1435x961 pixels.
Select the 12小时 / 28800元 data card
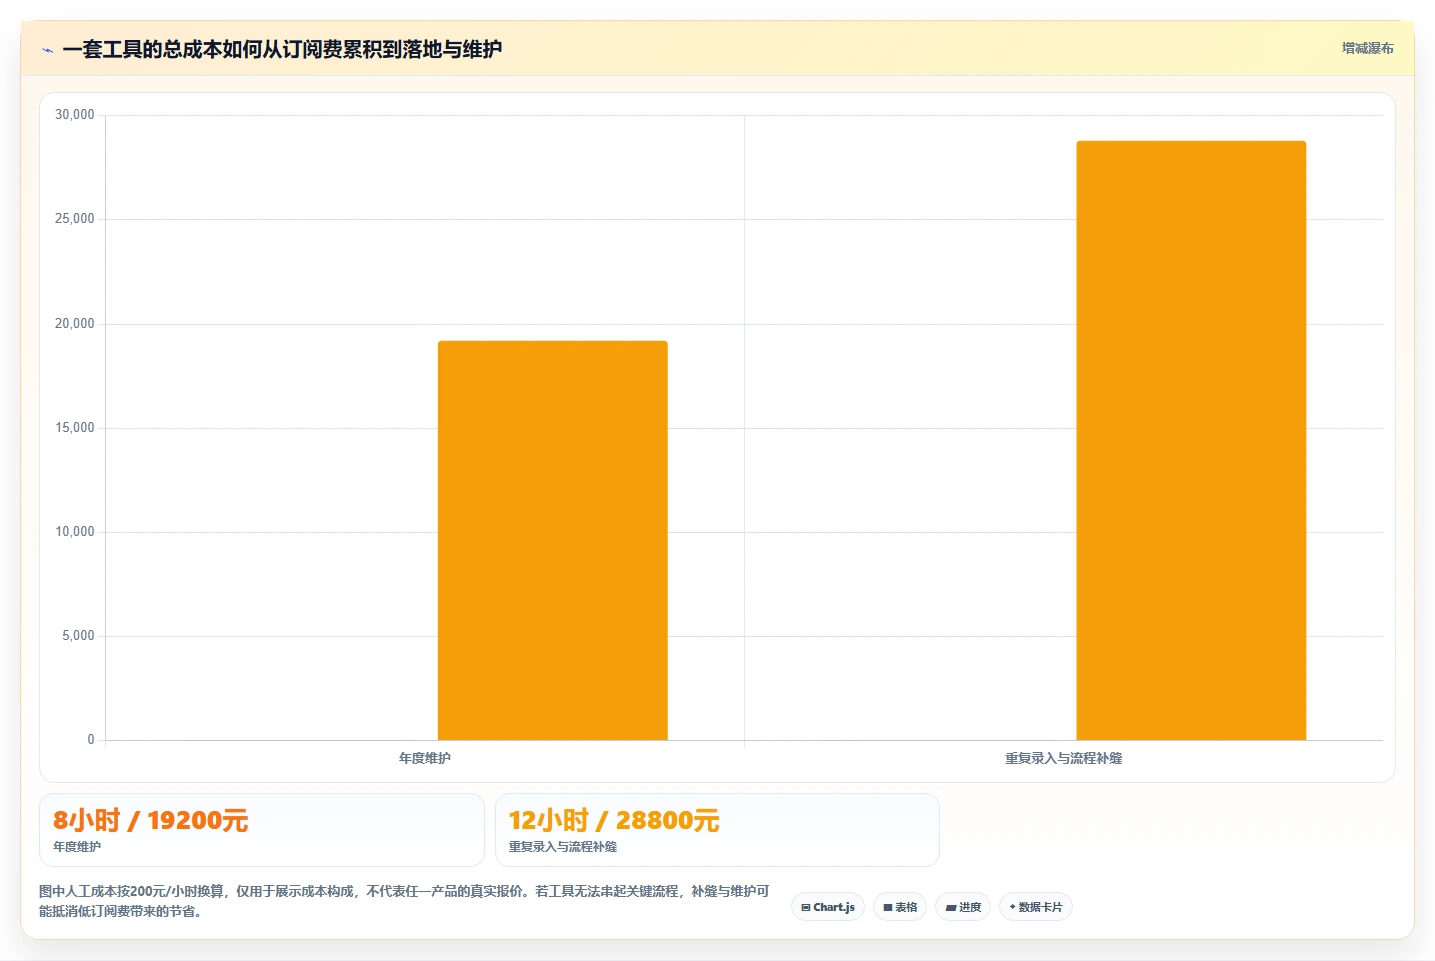(x=717, y=830)
